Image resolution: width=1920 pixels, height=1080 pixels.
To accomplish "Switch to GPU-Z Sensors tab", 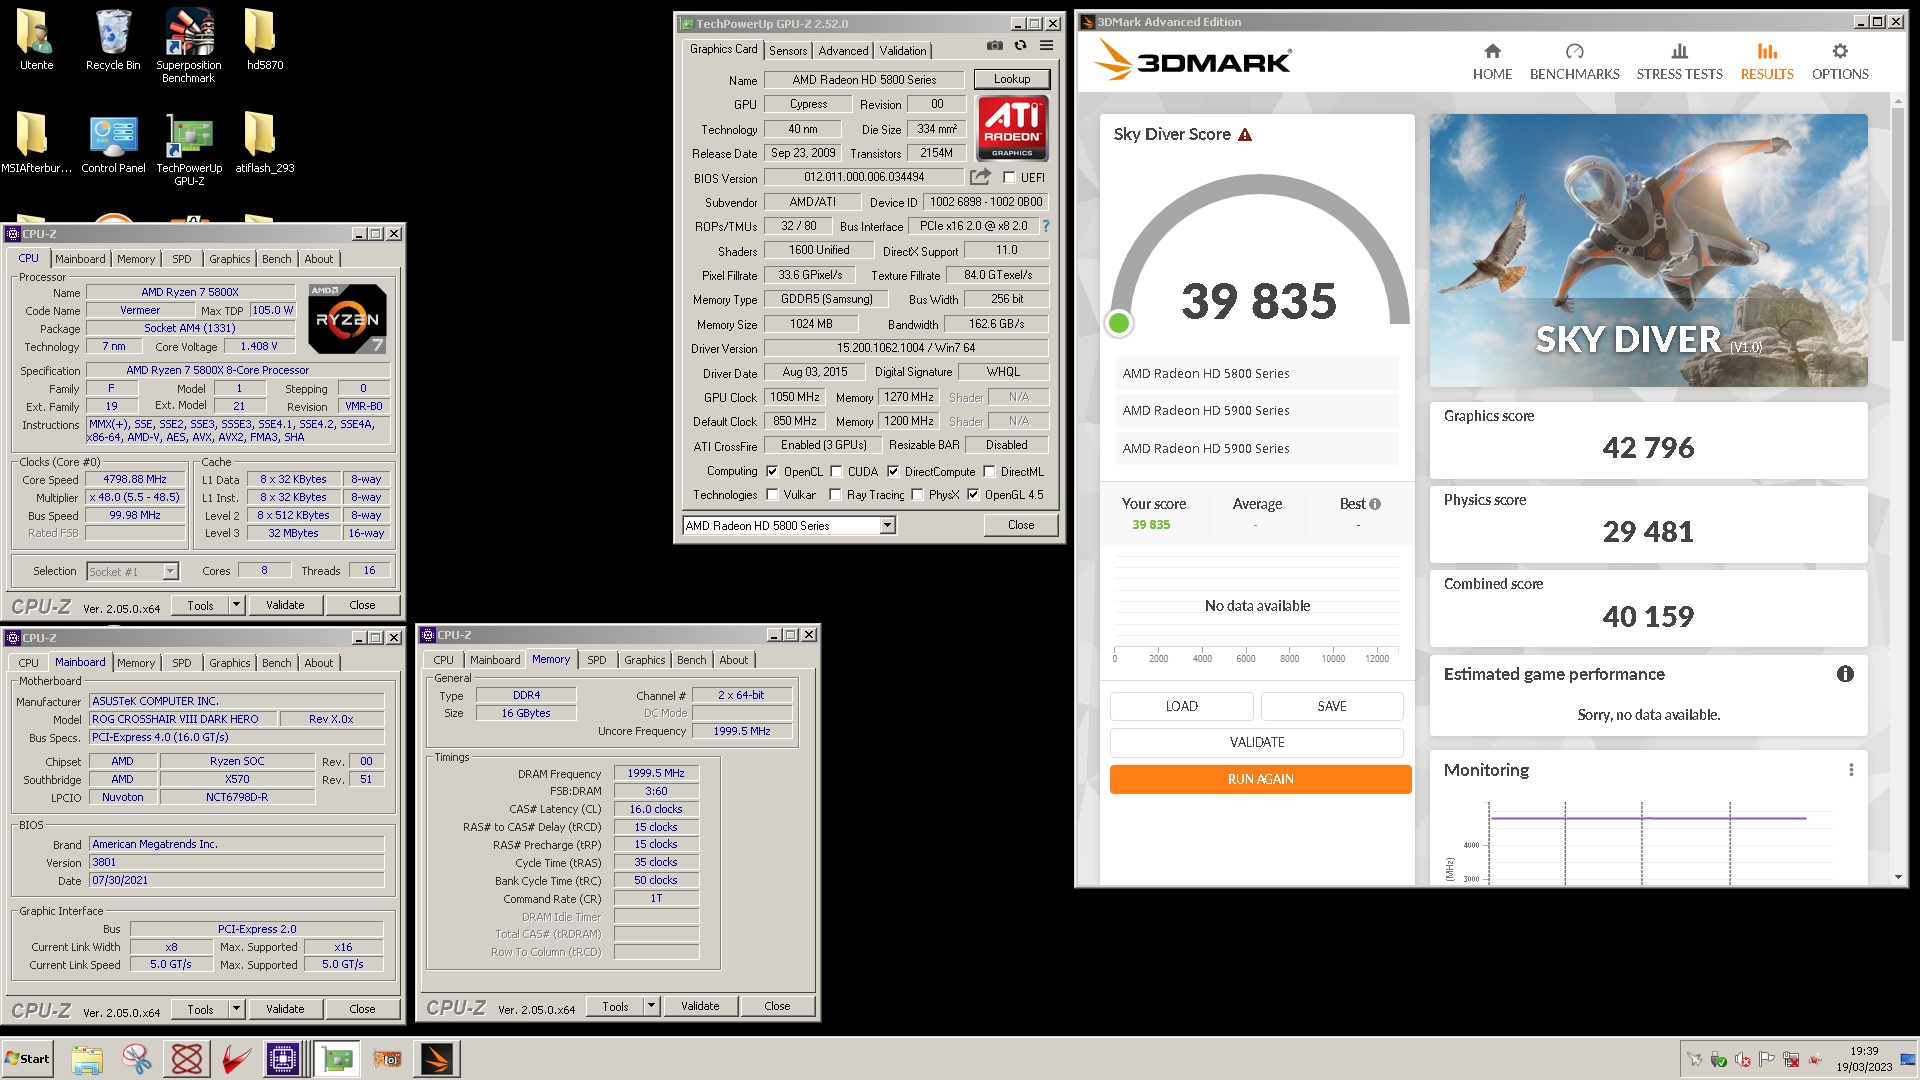I will [788, 51].
